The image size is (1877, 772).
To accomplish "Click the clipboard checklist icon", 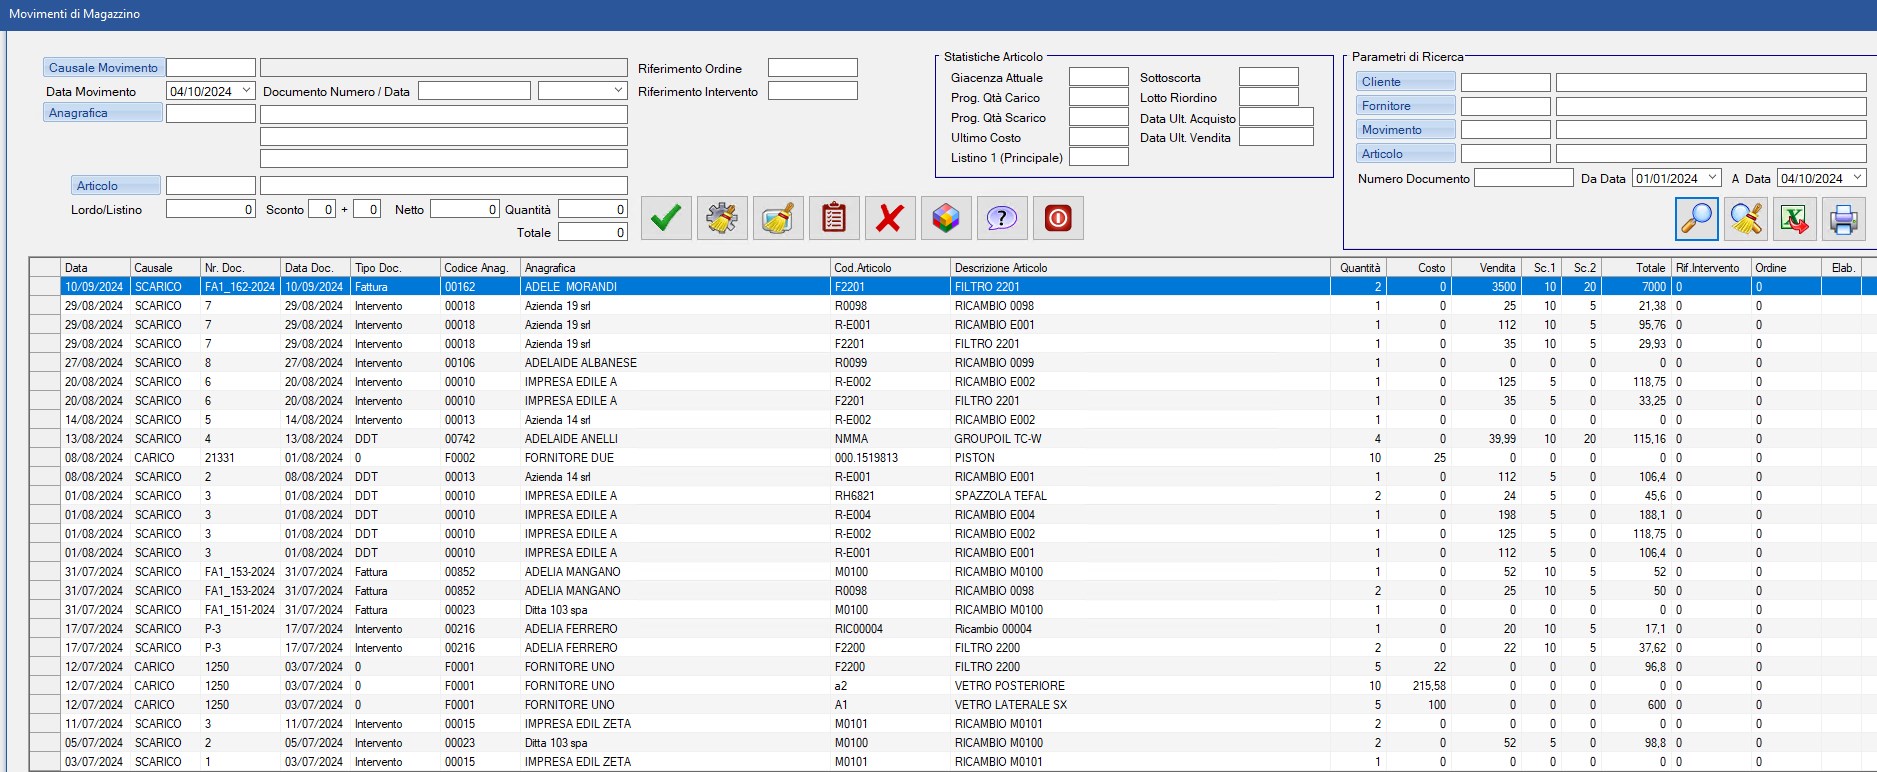I will (834, 218).
